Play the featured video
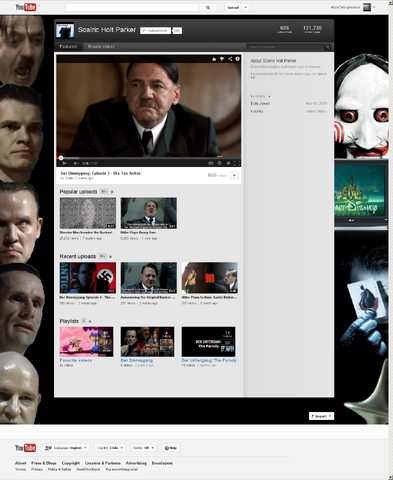 64,163
